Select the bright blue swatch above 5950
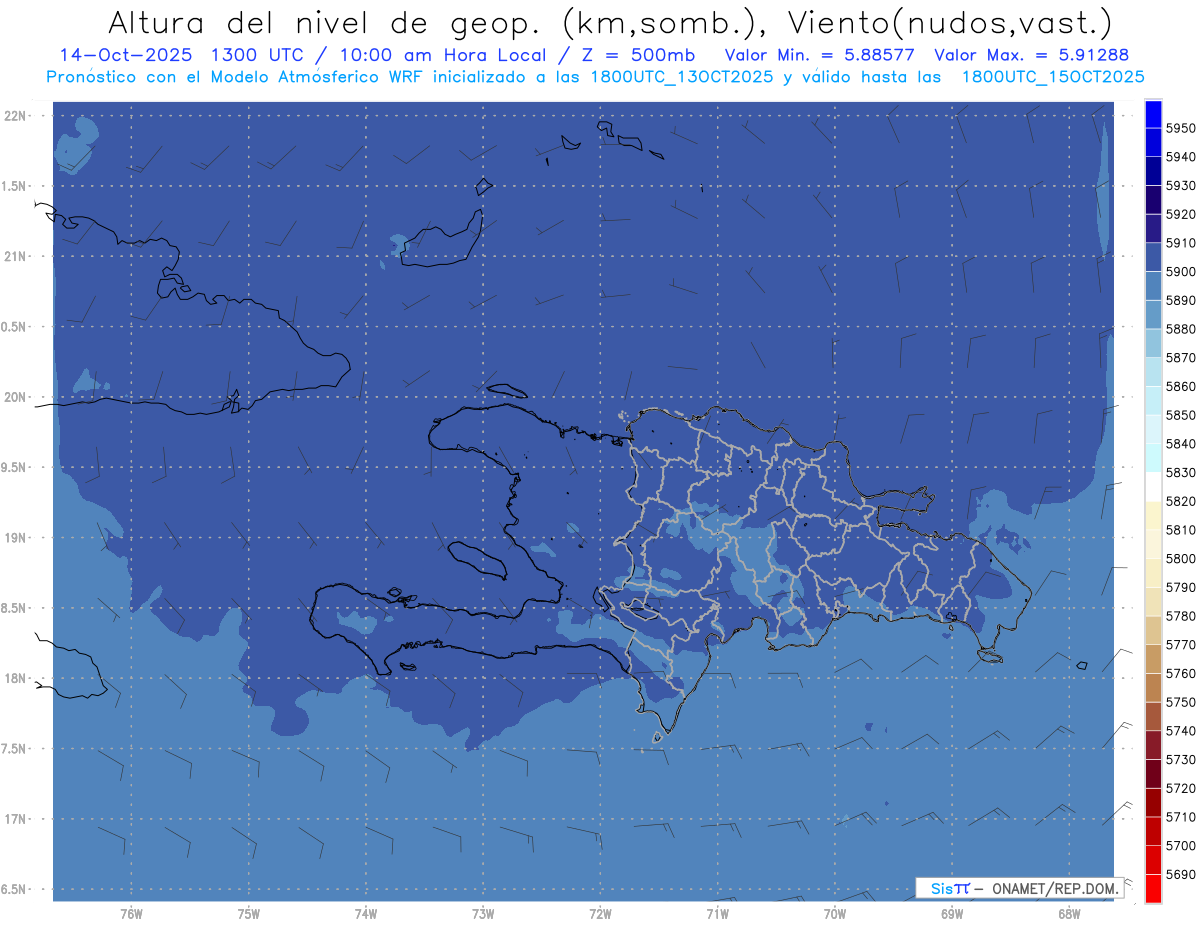Image resolution: width=1200 pixels, height=927 pixels. [x=1153, y=114]
